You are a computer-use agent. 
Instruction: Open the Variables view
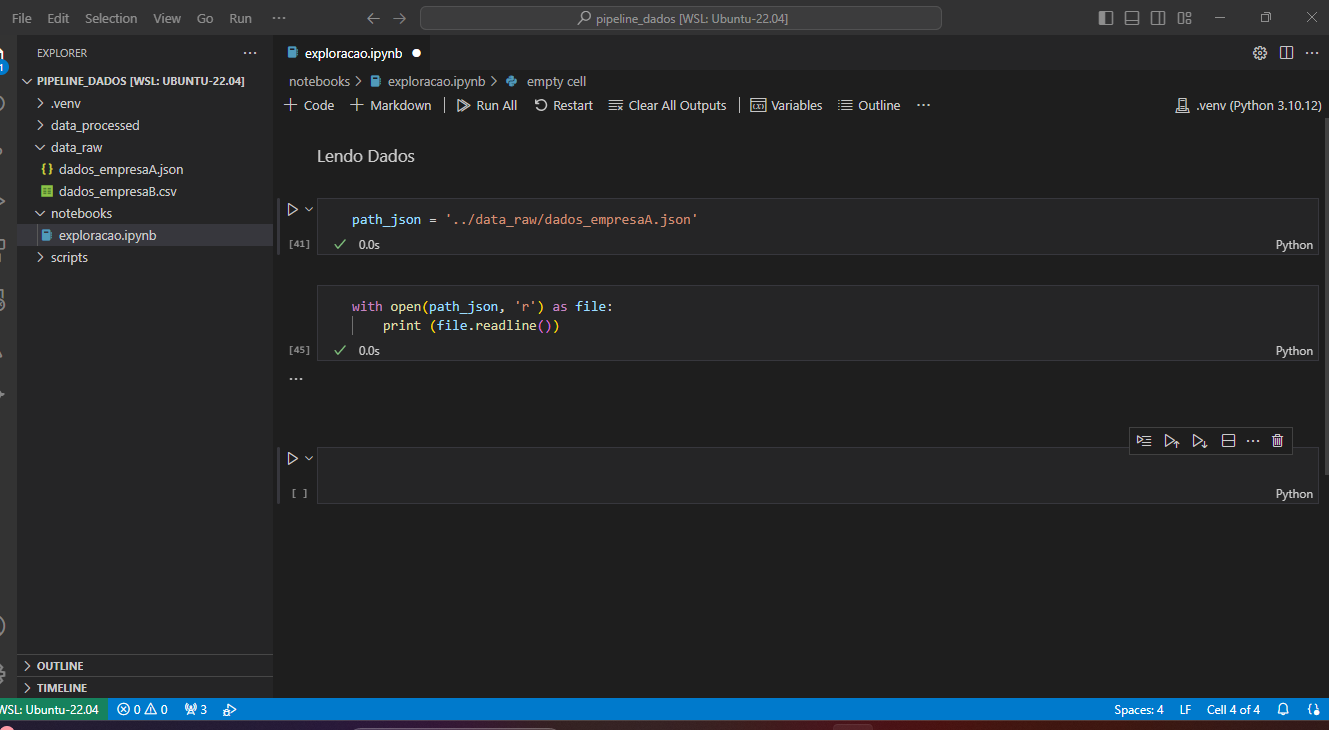tap(786, 105)
